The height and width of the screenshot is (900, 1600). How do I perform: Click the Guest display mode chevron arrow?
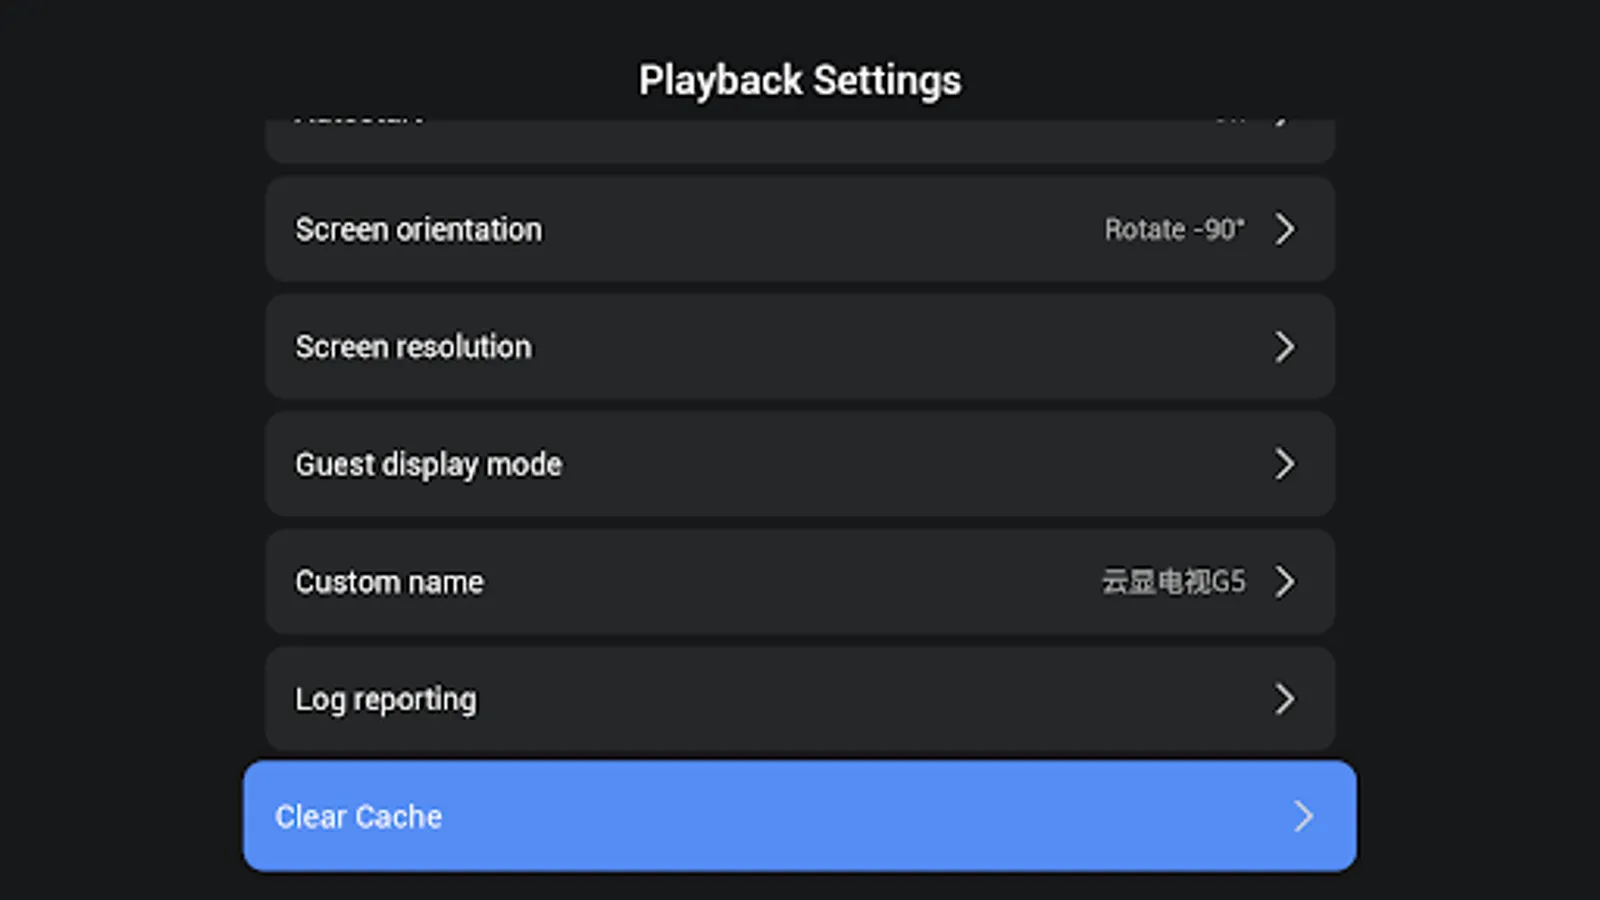pyautogui.click(x=1285, y=464)
